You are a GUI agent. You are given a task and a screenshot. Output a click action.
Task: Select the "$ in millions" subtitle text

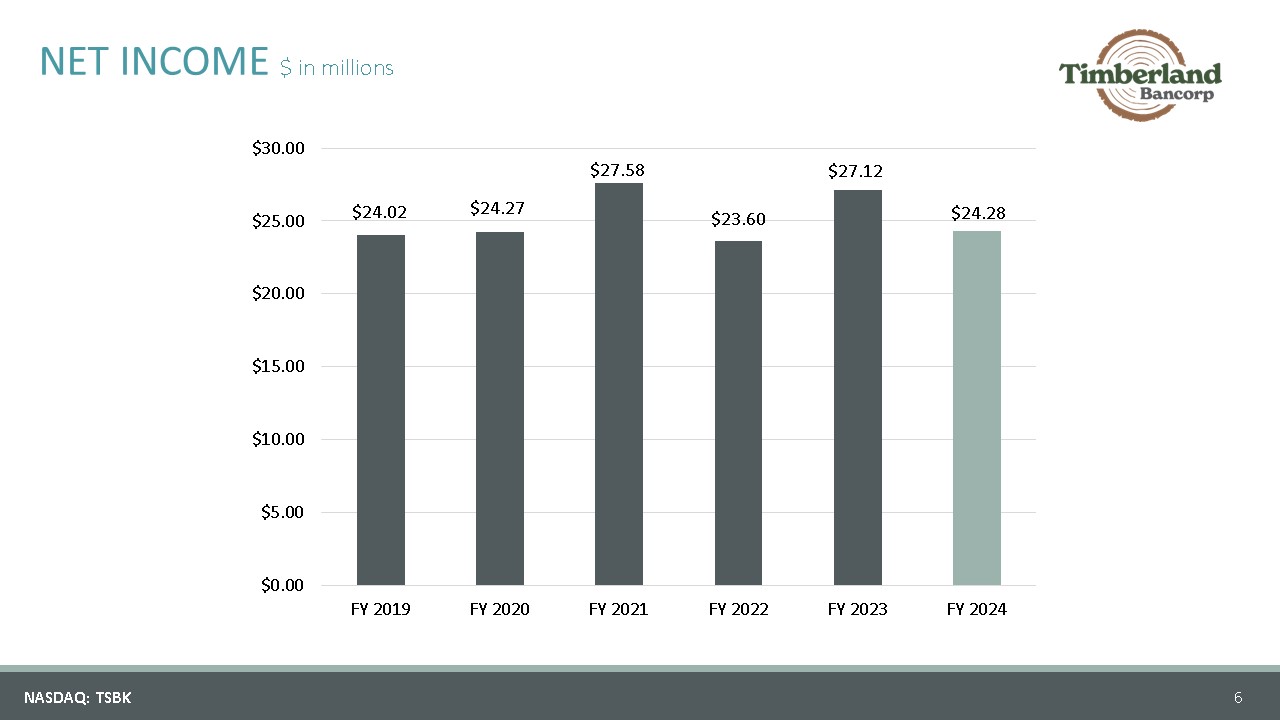coord(337,68)
